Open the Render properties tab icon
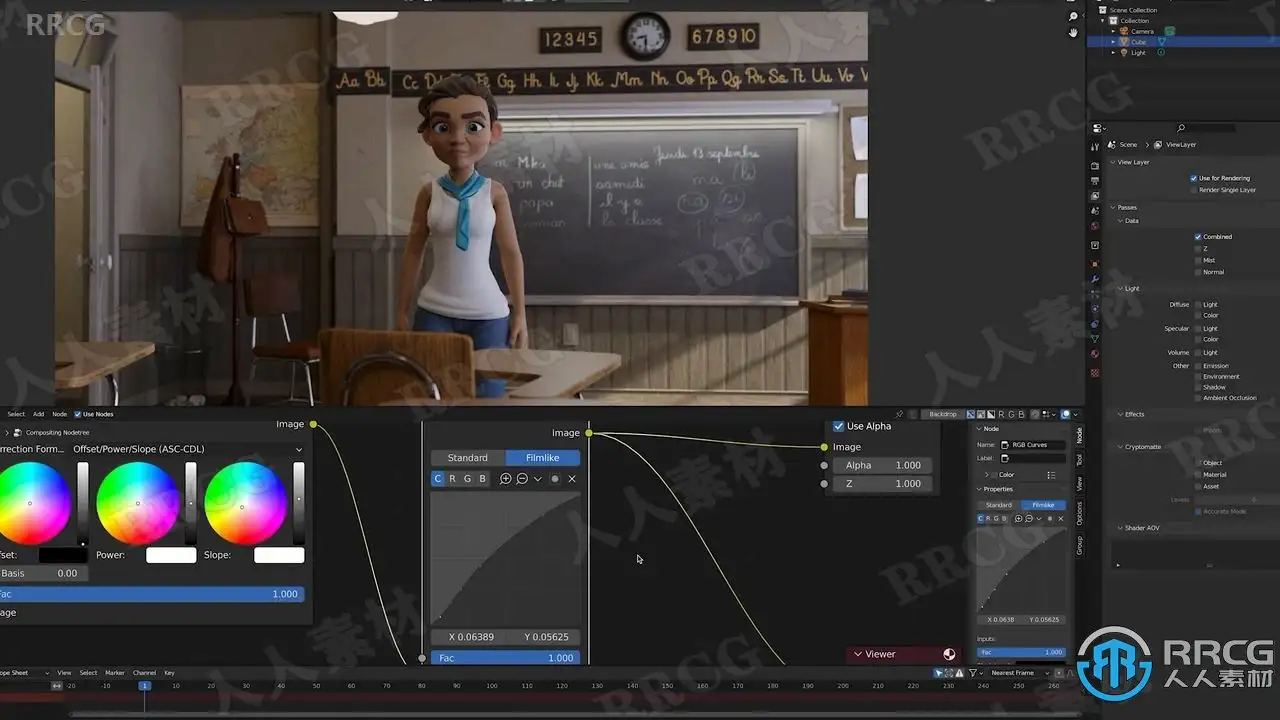The image size is (1280, 720). (x=1095, y=165)
